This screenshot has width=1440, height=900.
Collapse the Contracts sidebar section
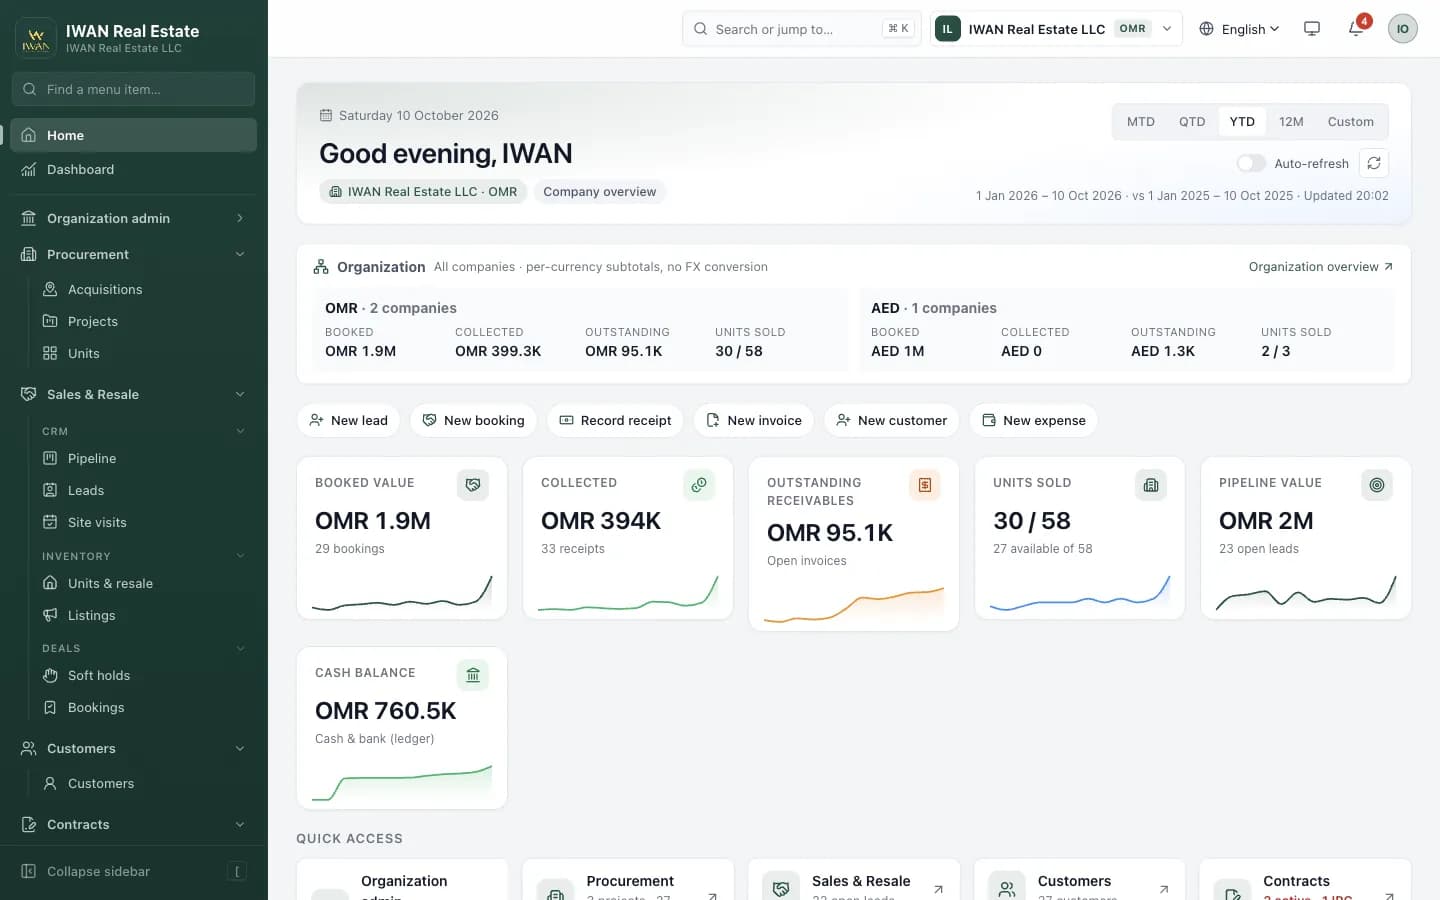click(x=133, y=824)
